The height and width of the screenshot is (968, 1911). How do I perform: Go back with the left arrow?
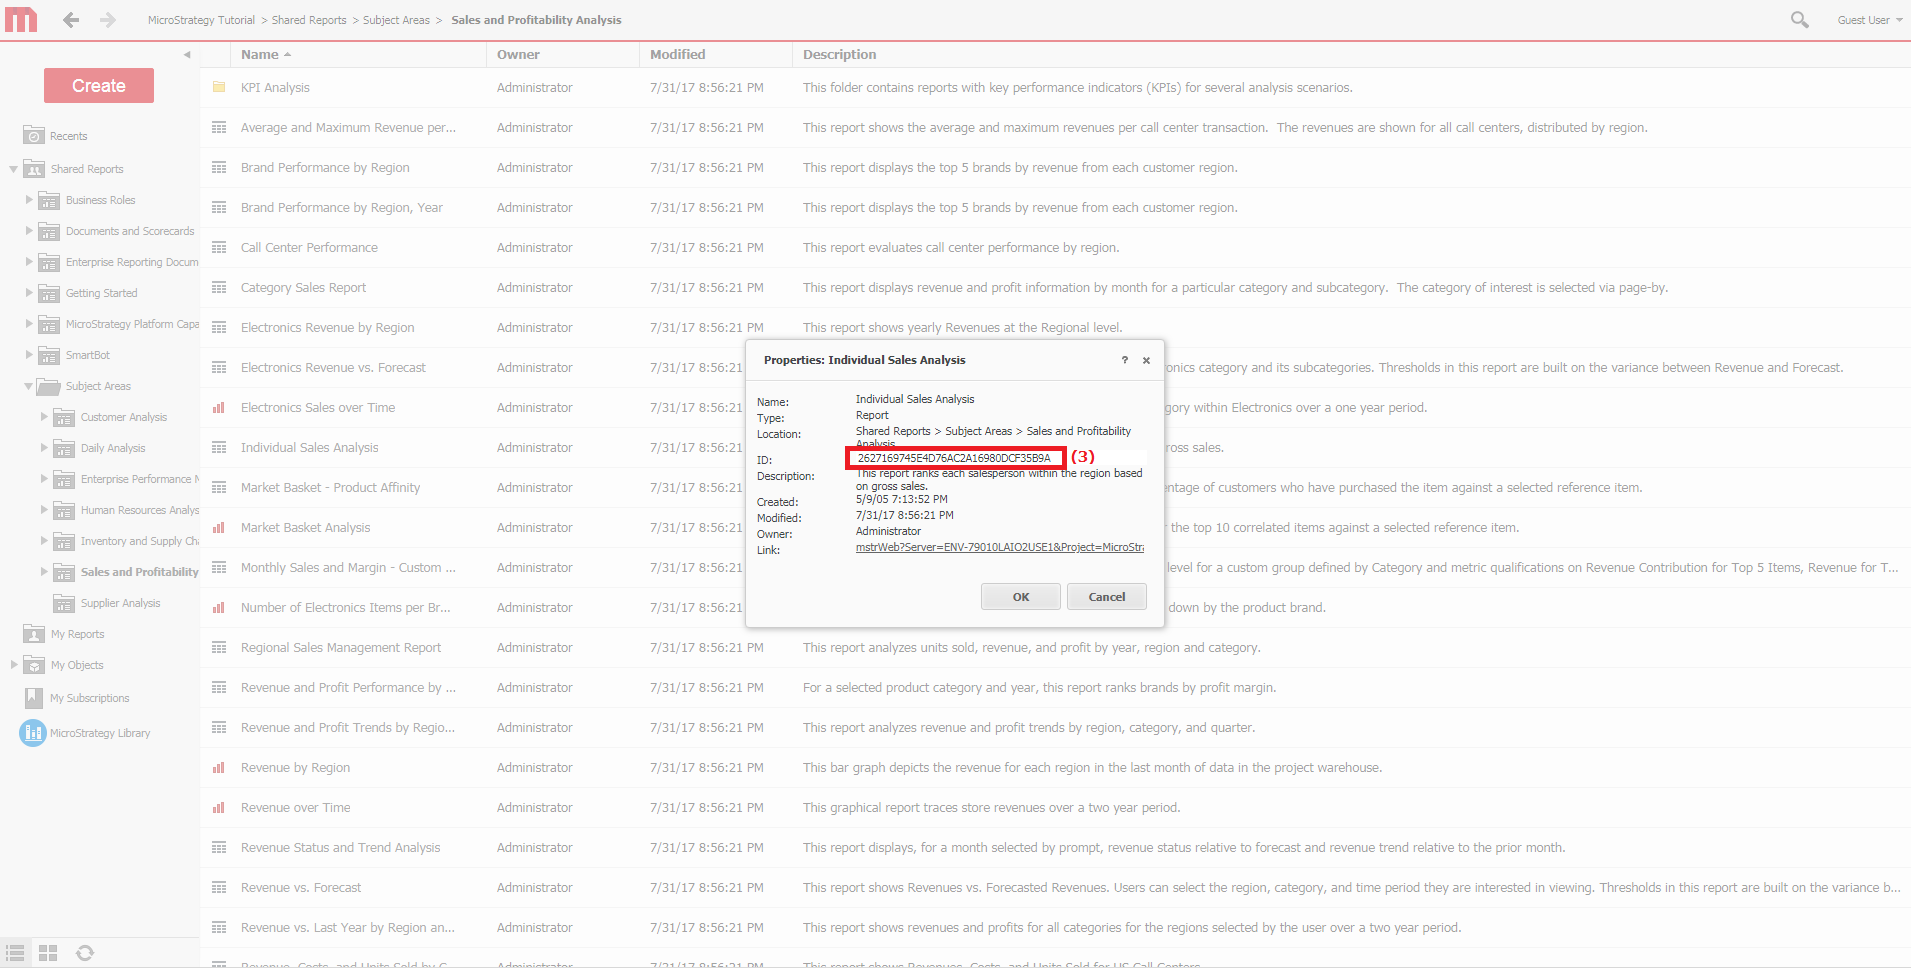(x=71, y=20)
